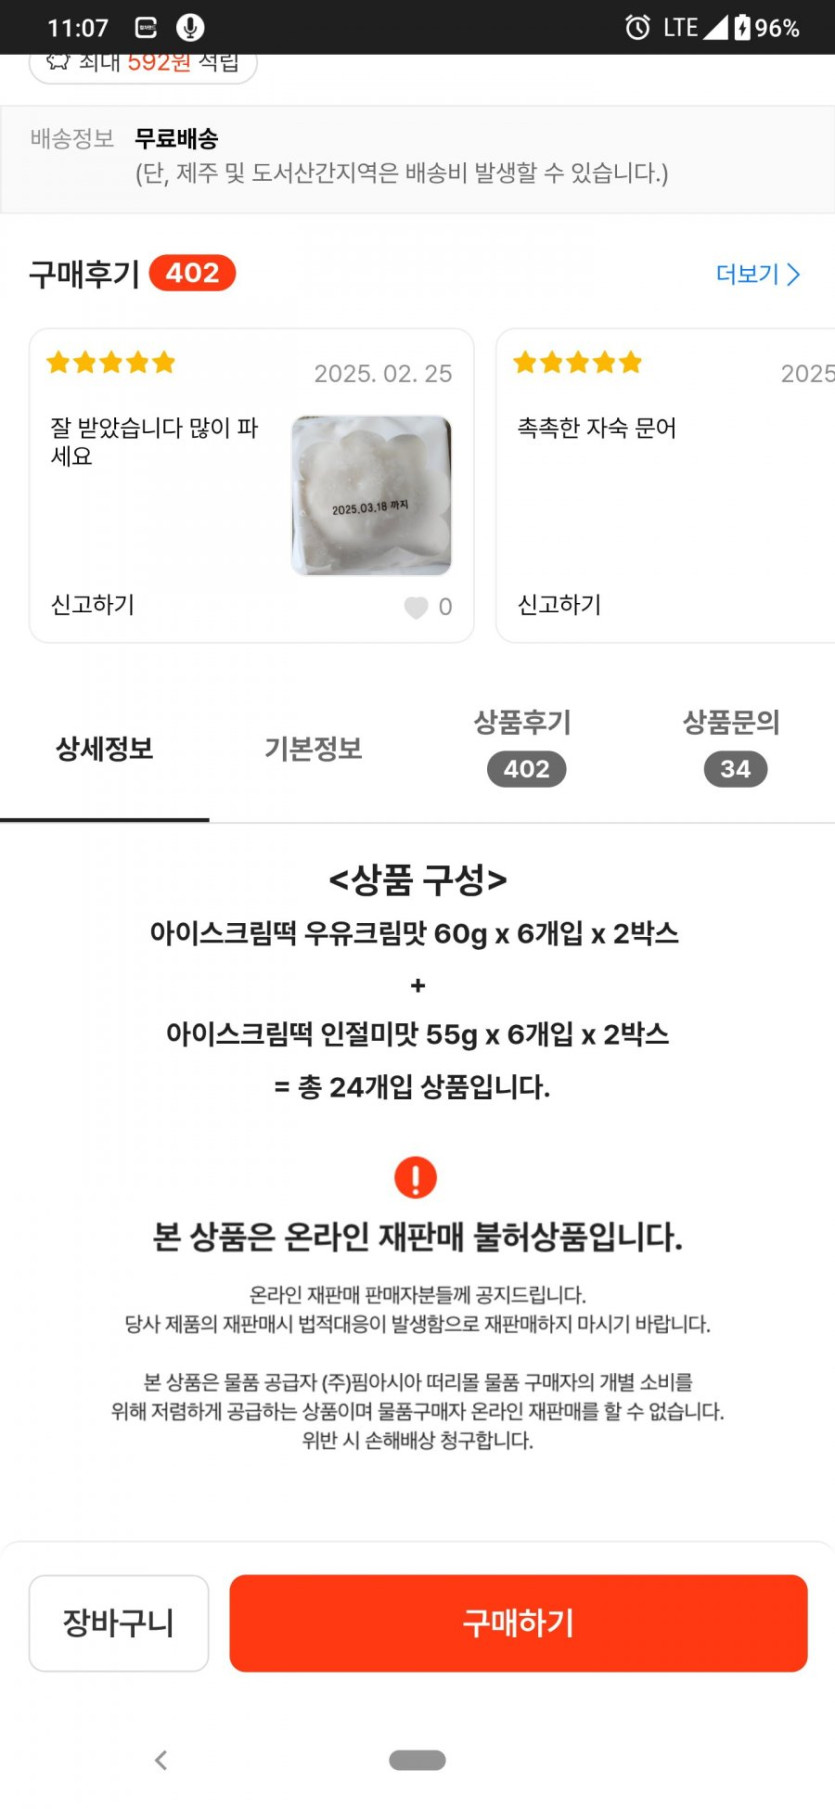
Task: Open the 상품후기 402 tab
Action: coord(523,745)
